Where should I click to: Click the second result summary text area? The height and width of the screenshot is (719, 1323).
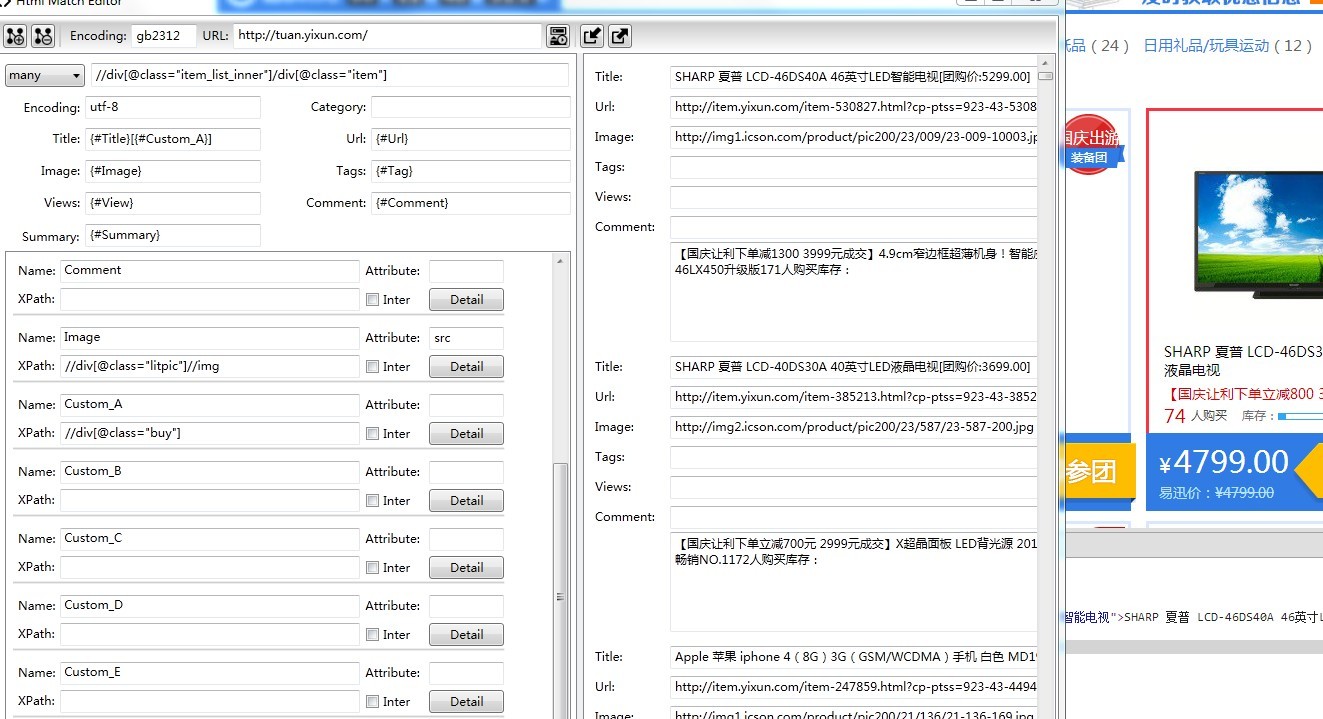853,582
